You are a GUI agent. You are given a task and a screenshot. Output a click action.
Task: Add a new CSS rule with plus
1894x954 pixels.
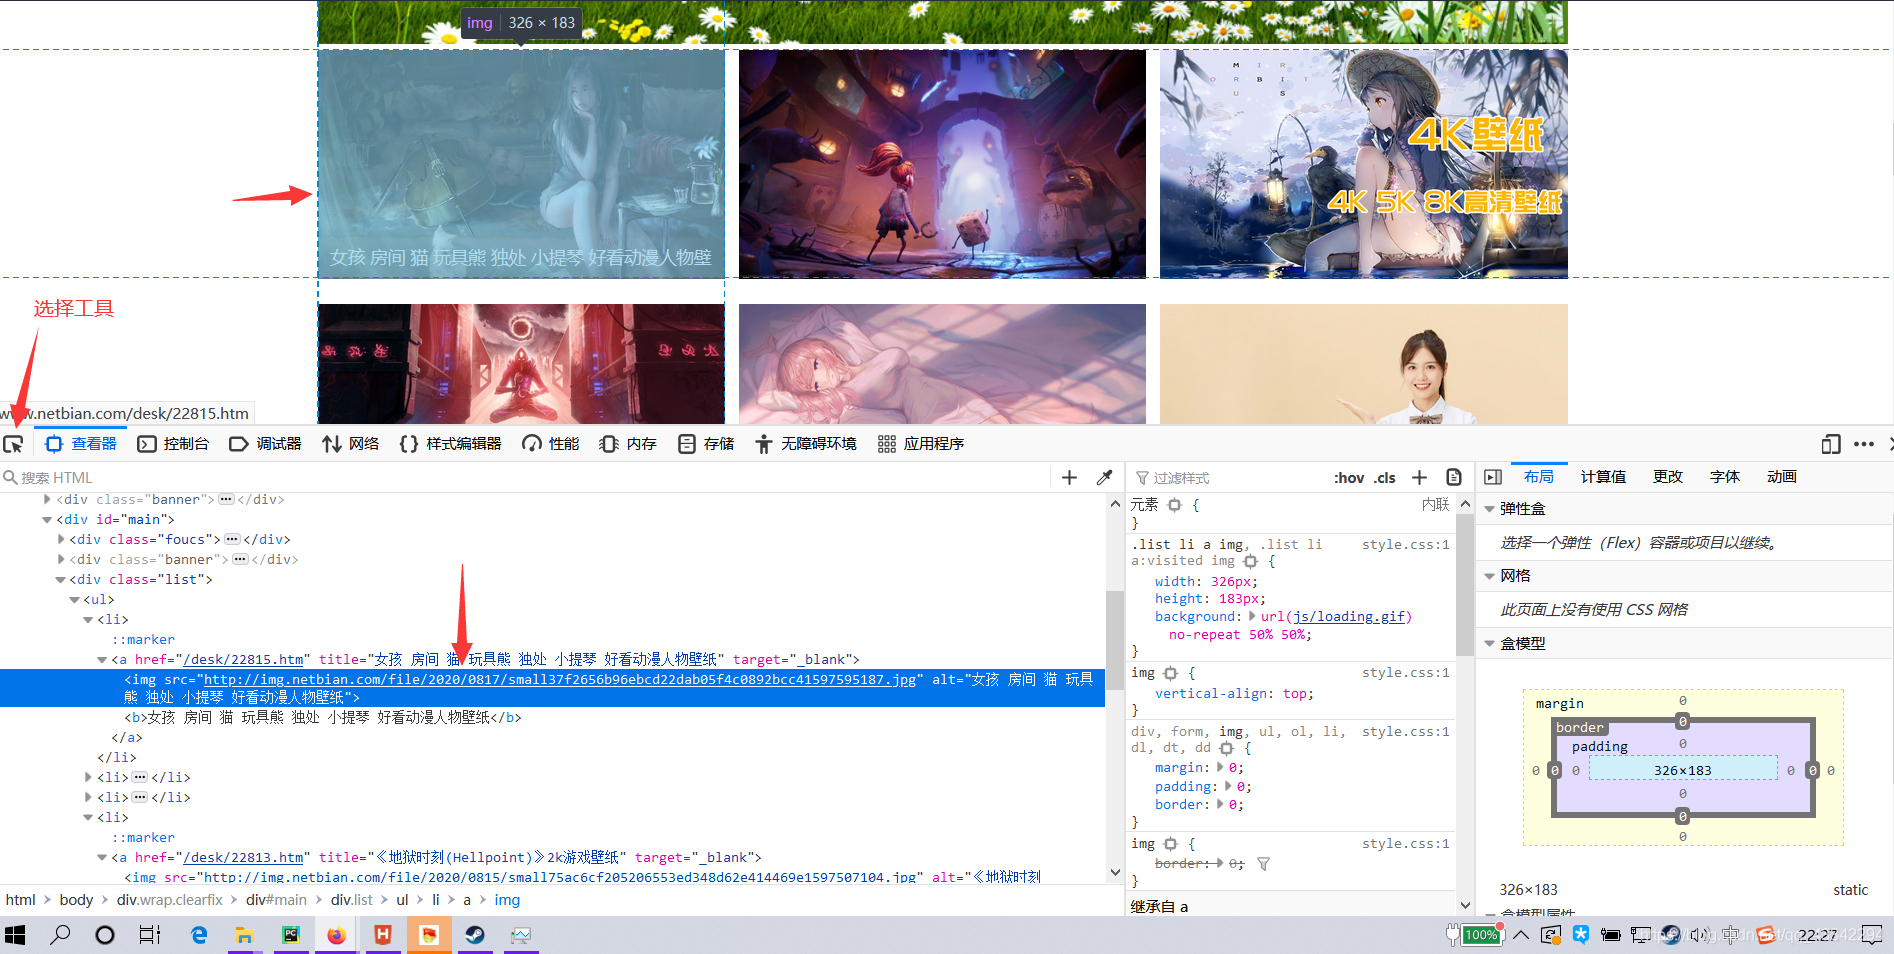coord(1419,478)
